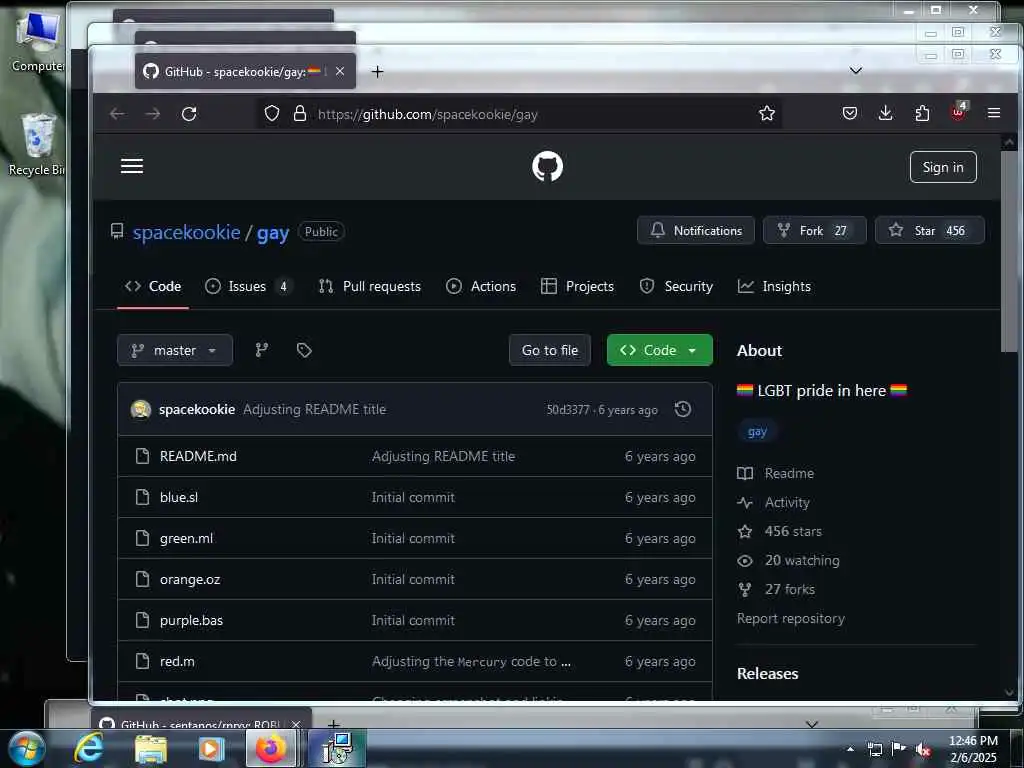View tags using the tag icon
1024x768 pixels.
304,350
